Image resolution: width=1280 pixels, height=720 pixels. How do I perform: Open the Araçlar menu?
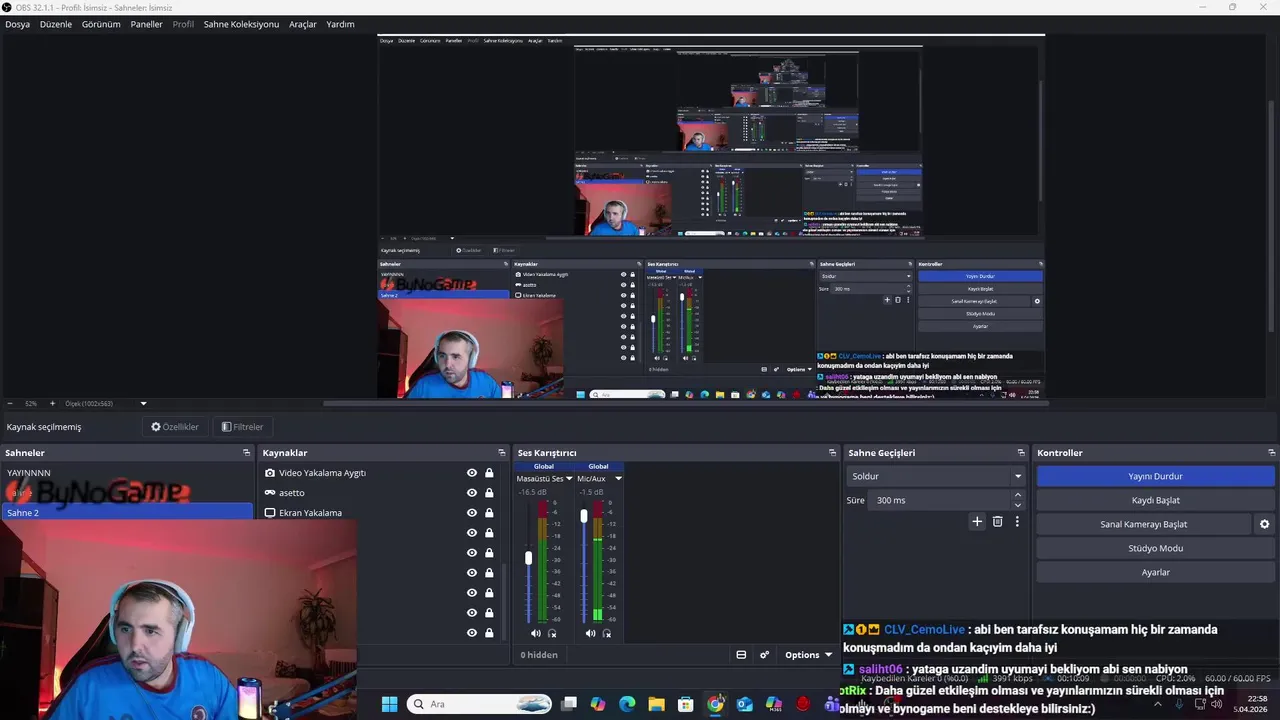[x=303, y=24]
